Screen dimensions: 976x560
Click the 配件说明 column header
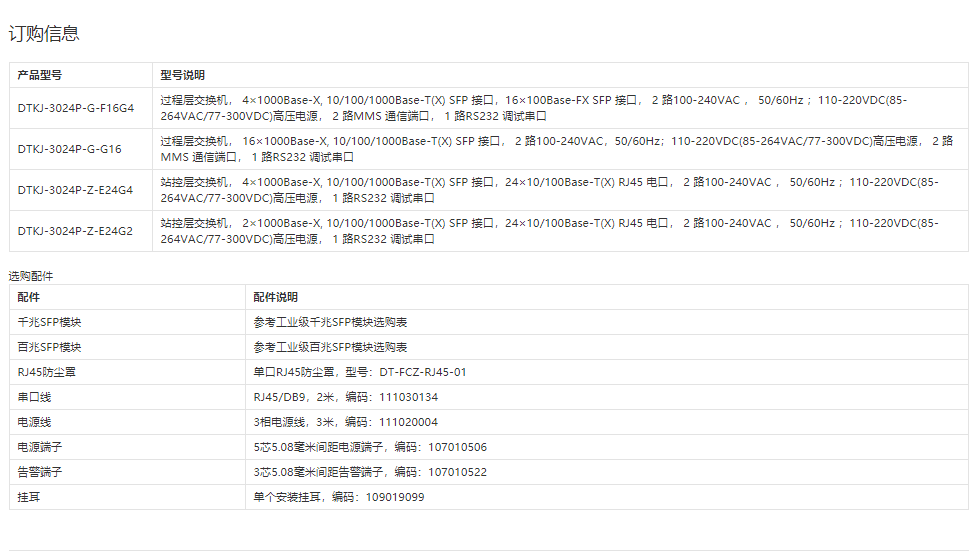pos(275,297)
